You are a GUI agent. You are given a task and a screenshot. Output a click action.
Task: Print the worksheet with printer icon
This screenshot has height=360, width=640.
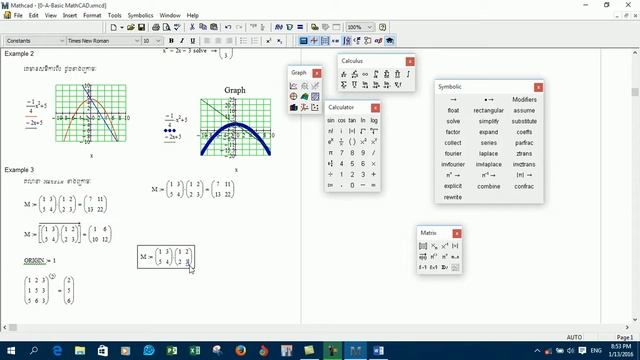click(156, 27)
